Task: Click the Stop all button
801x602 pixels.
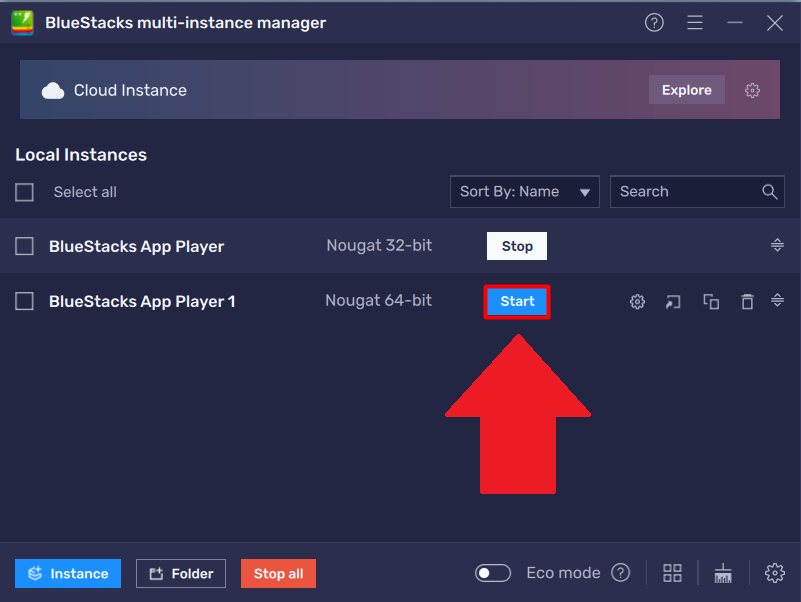Action: coord(278,573)
